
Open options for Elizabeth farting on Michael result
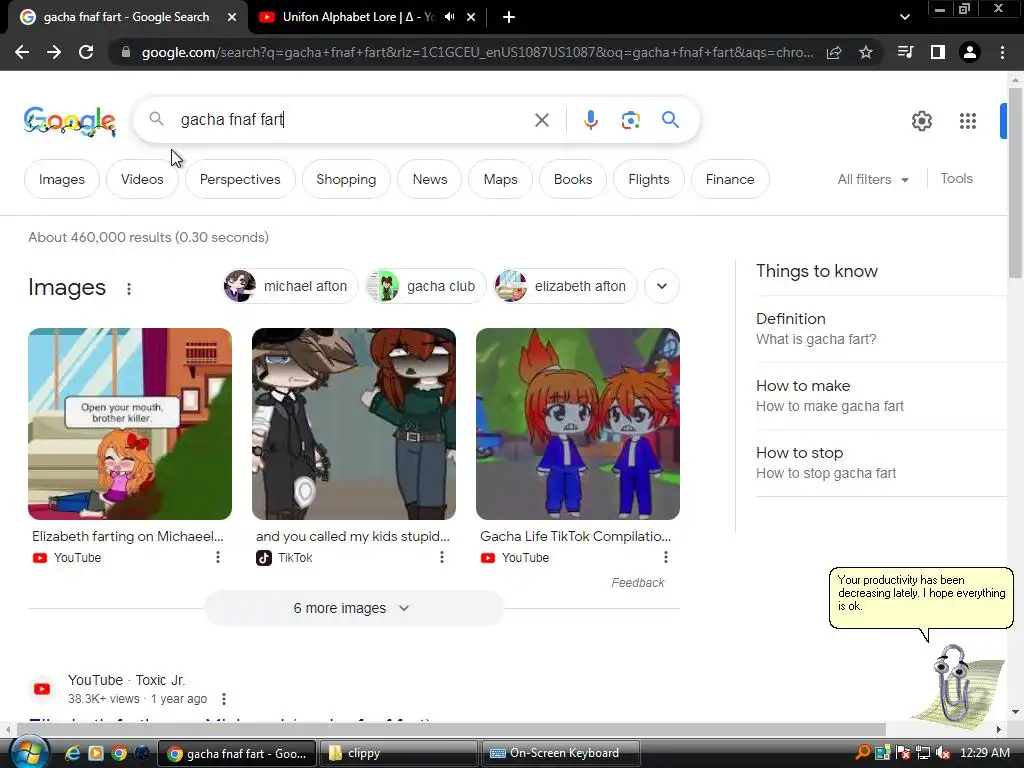tap(217, 557)
